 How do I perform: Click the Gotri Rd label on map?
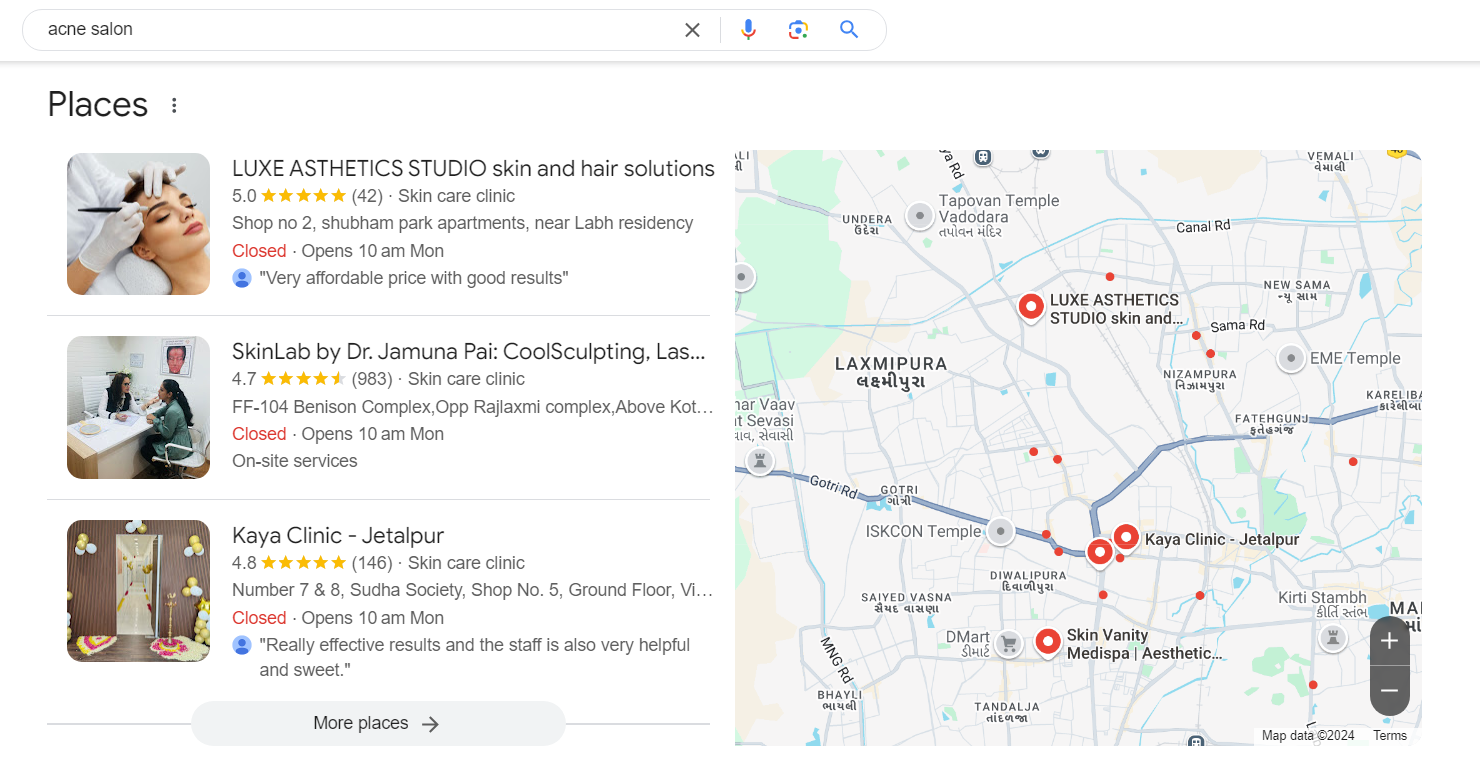(x=834, y=489)
